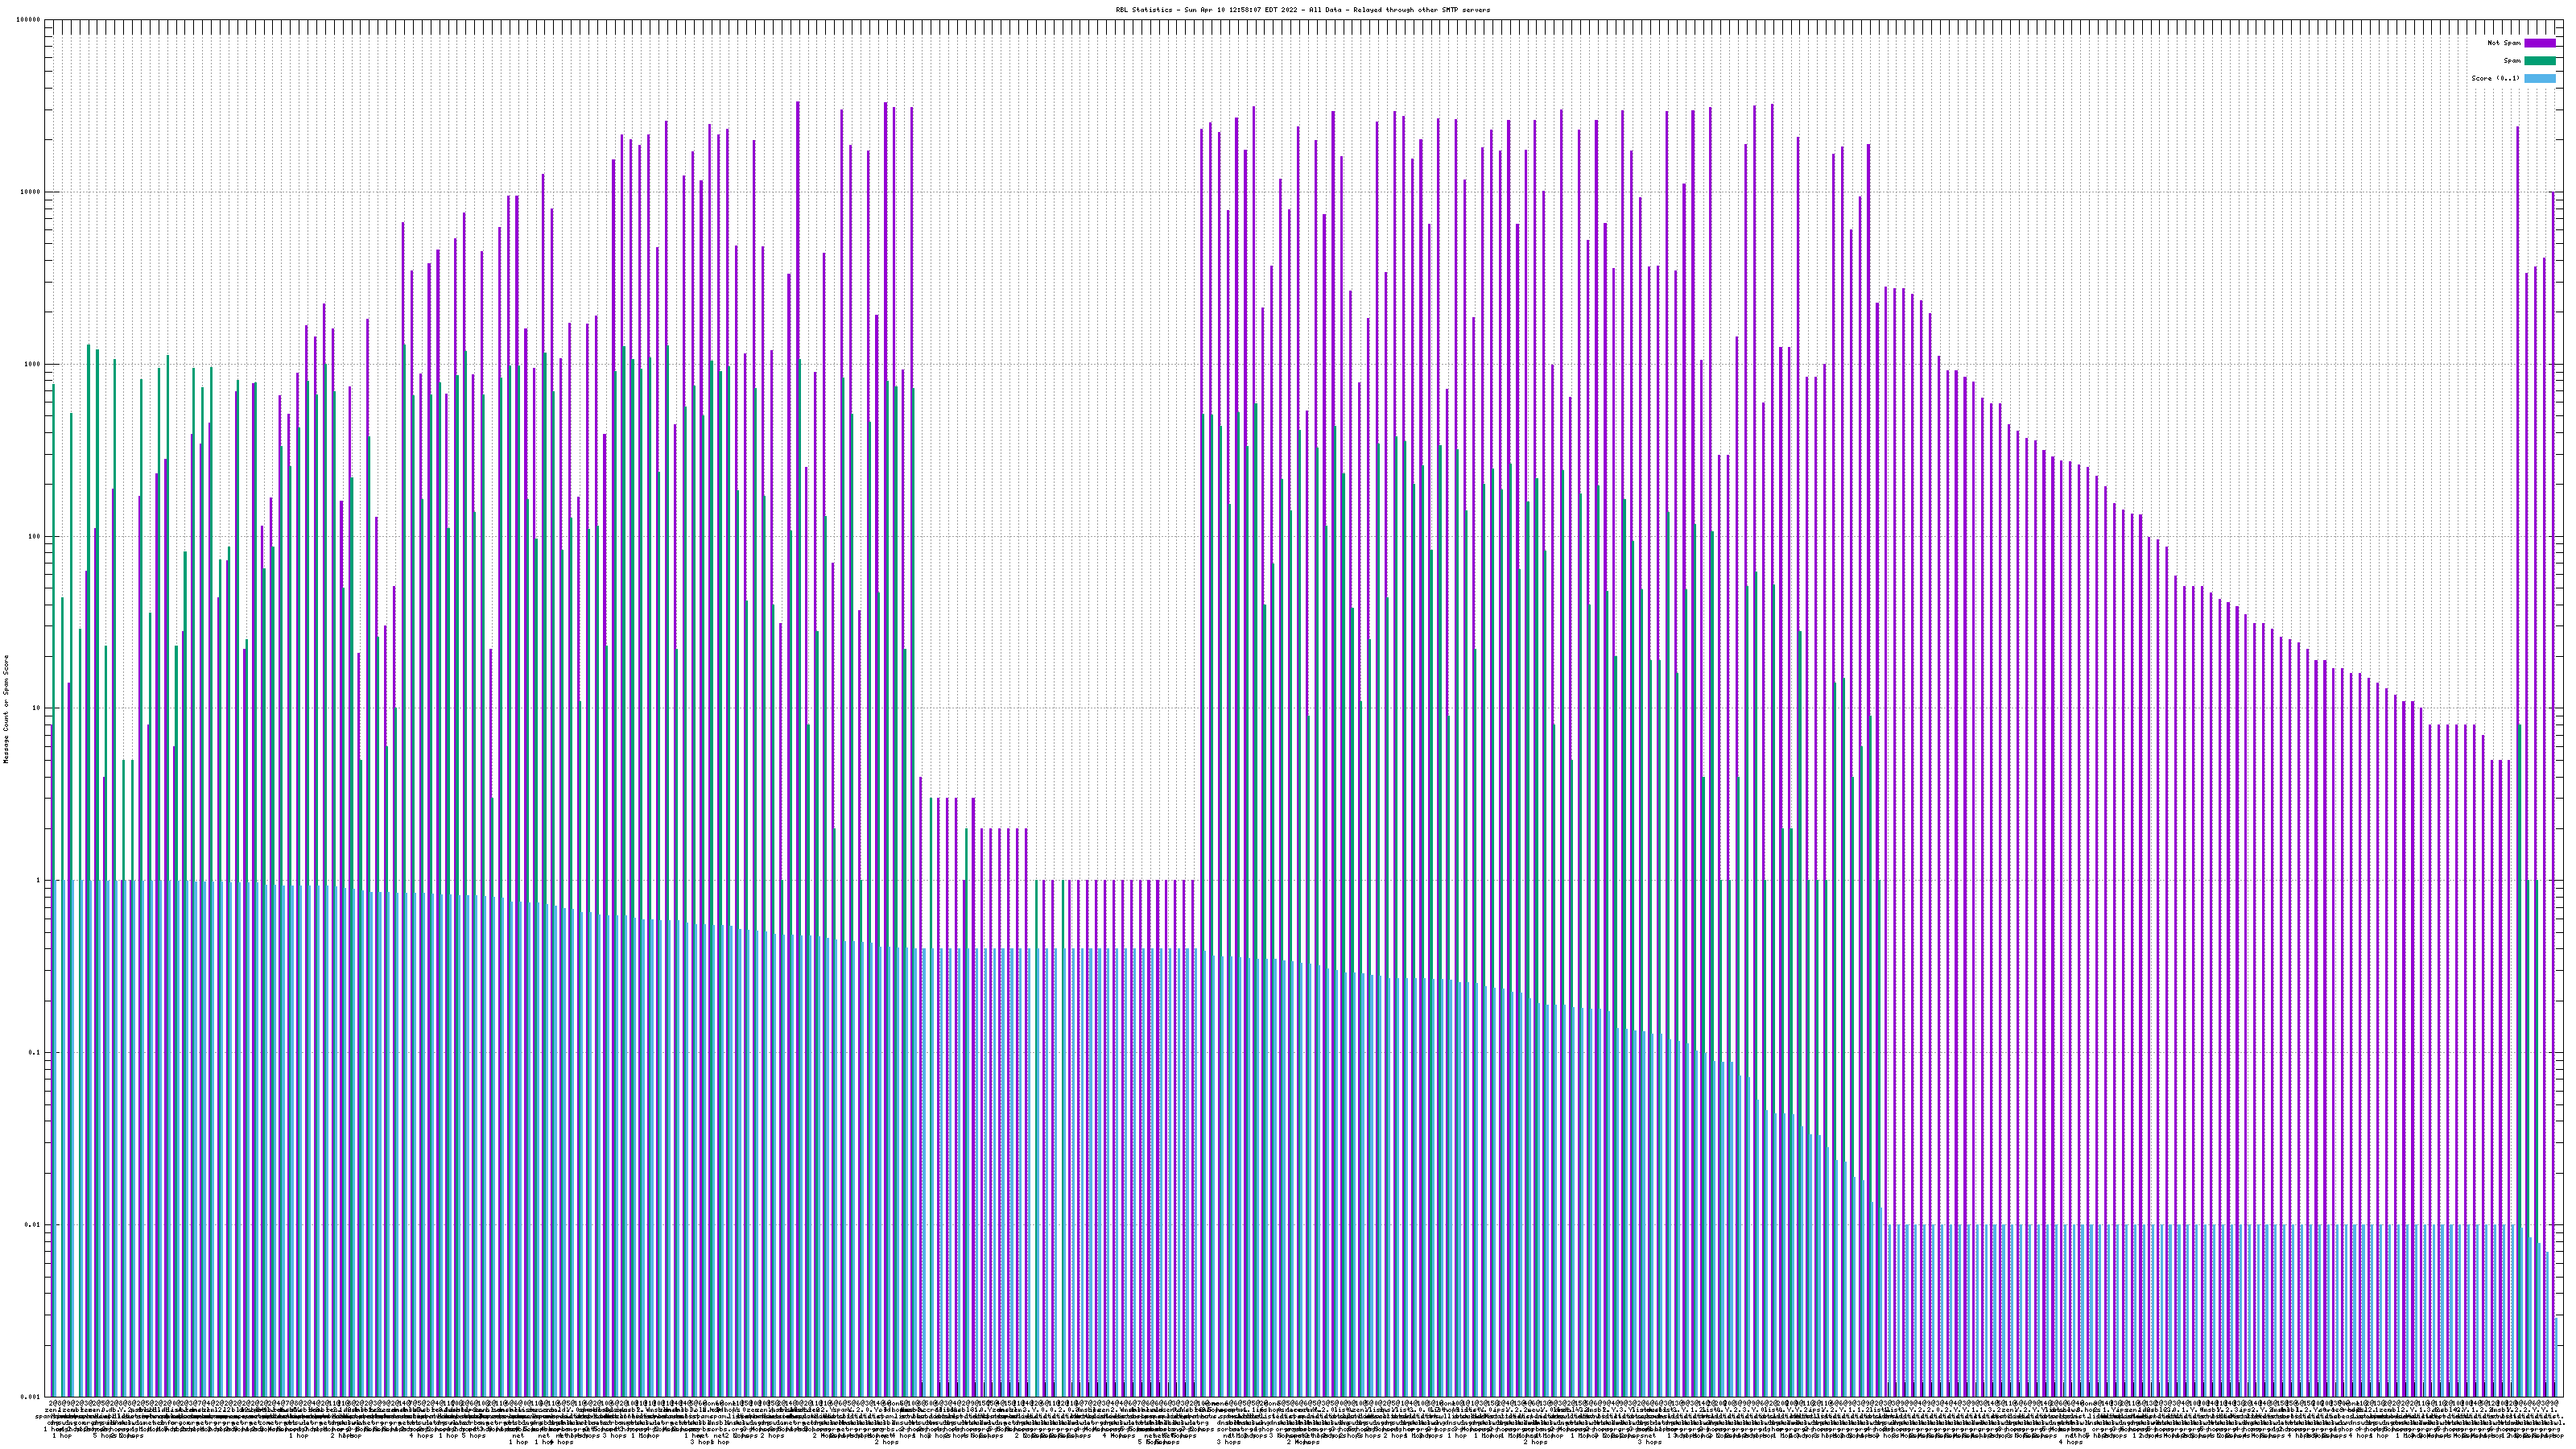Select the "Score (0..1)" legend label
The image size is (2576, 1449).
(2495, 78)
